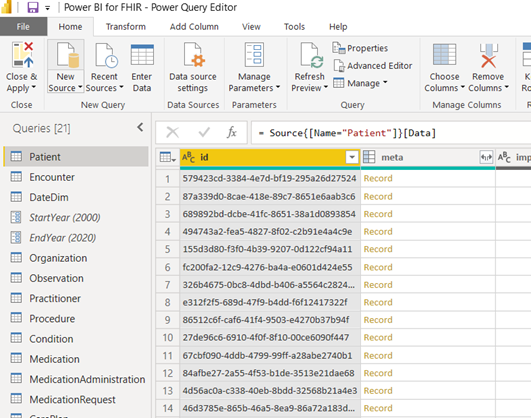Select the Patient query
Screen dimensions: 531x418
point(76,156)
